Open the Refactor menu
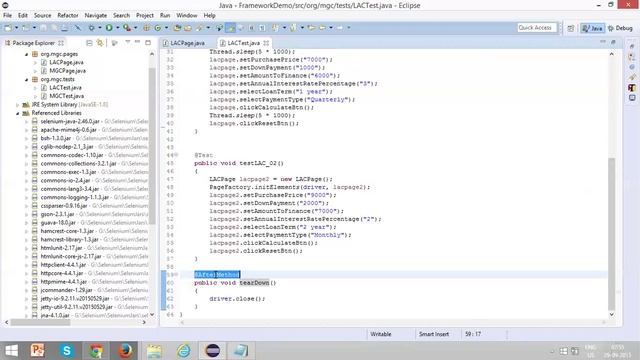640x360 pixels. [x=68, y=15]
